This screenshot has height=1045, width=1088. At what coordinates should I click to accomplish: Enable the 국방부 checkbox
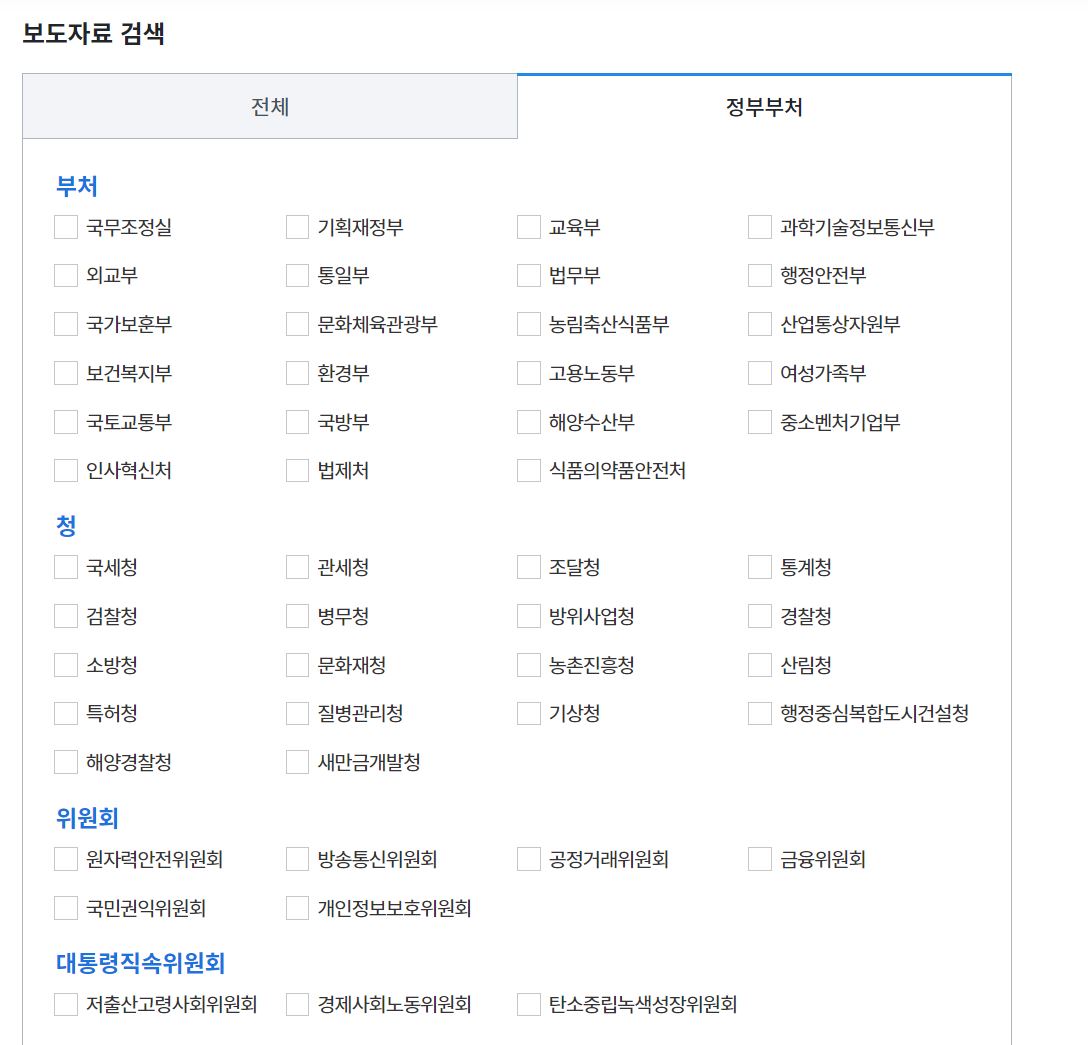(x=298, y=422)
